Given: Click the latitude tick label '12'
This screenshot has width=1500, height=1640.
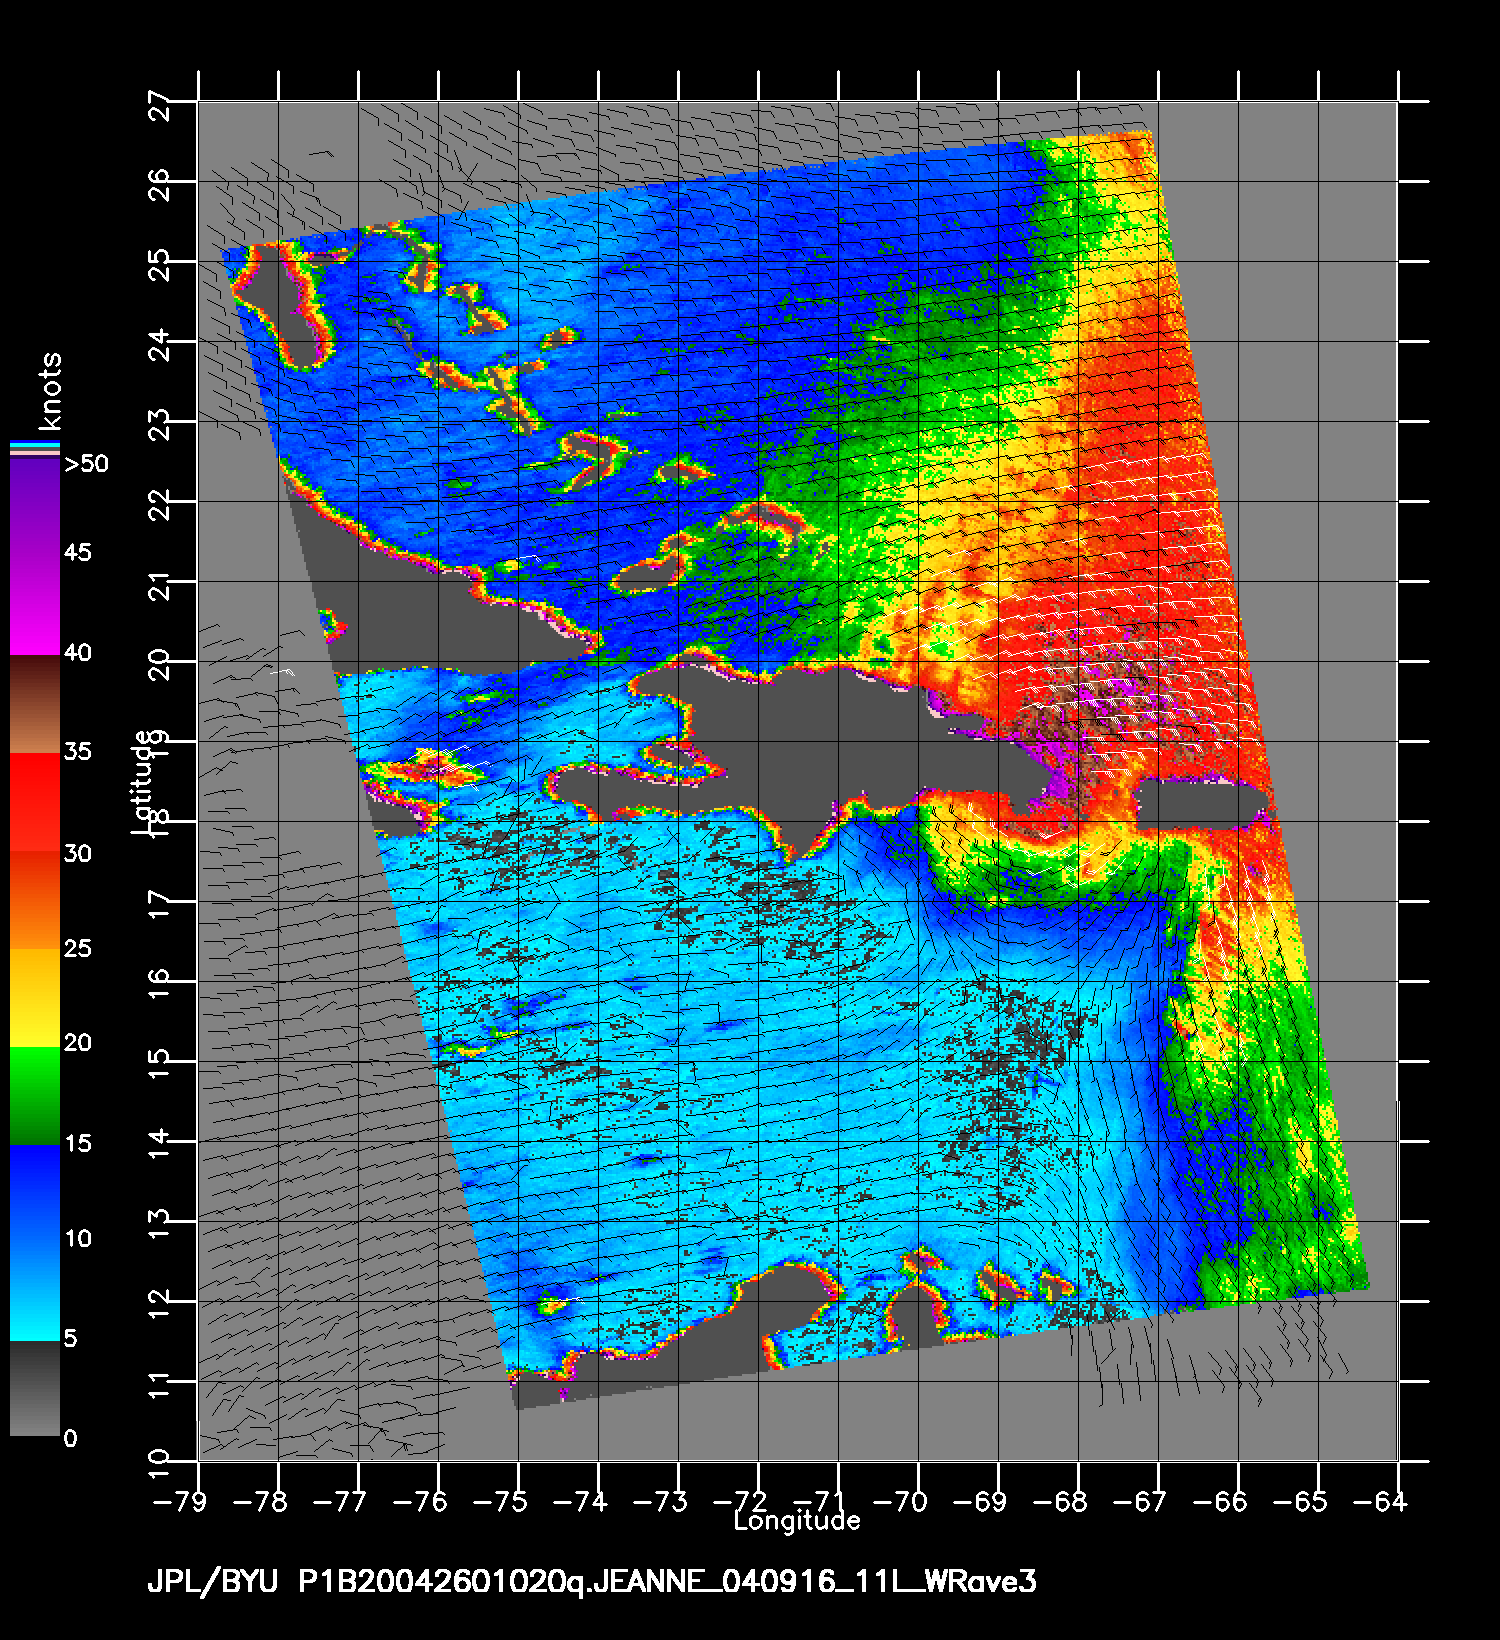Looking at the screenshot, I should coord(159,1305).
